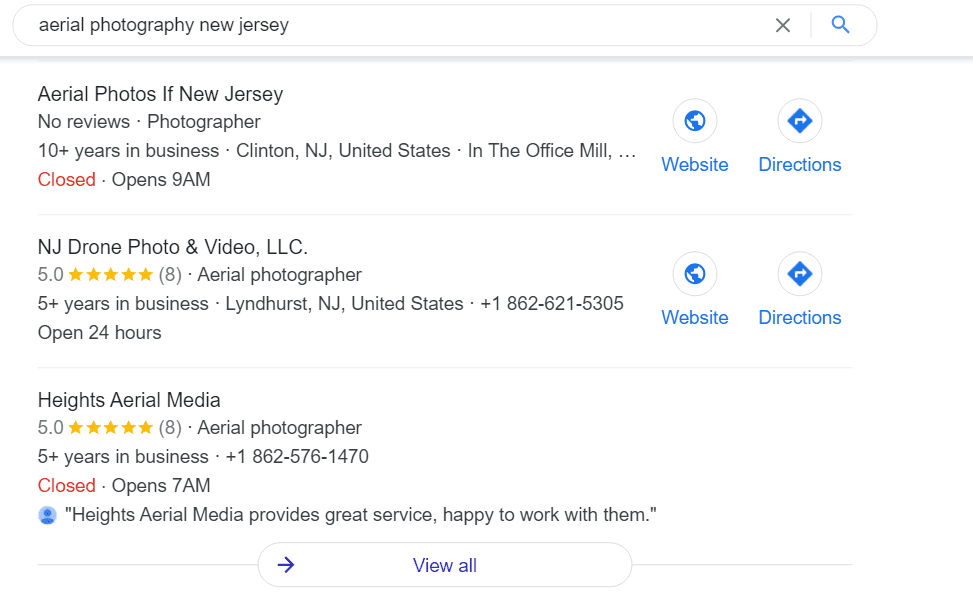This screenshot has width=973, height=596.
Task: Click the (8) reviews count for Heights Aerial Media
Action: (174, 427)
